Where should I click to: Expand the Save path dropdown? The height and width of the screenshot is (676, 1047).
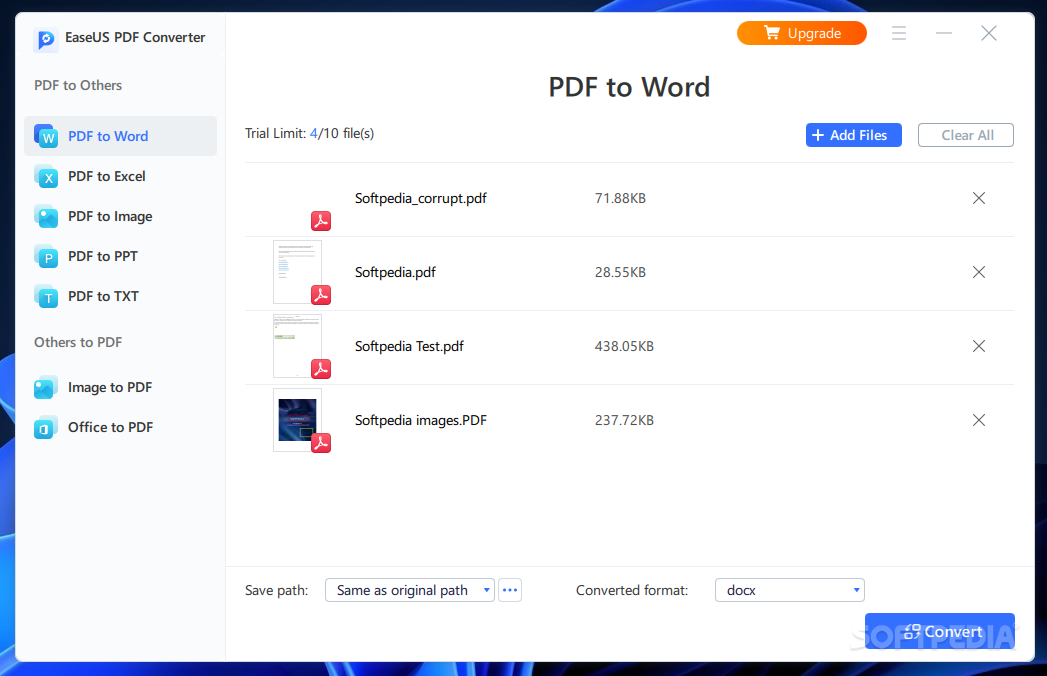click(x=409, y=590)
